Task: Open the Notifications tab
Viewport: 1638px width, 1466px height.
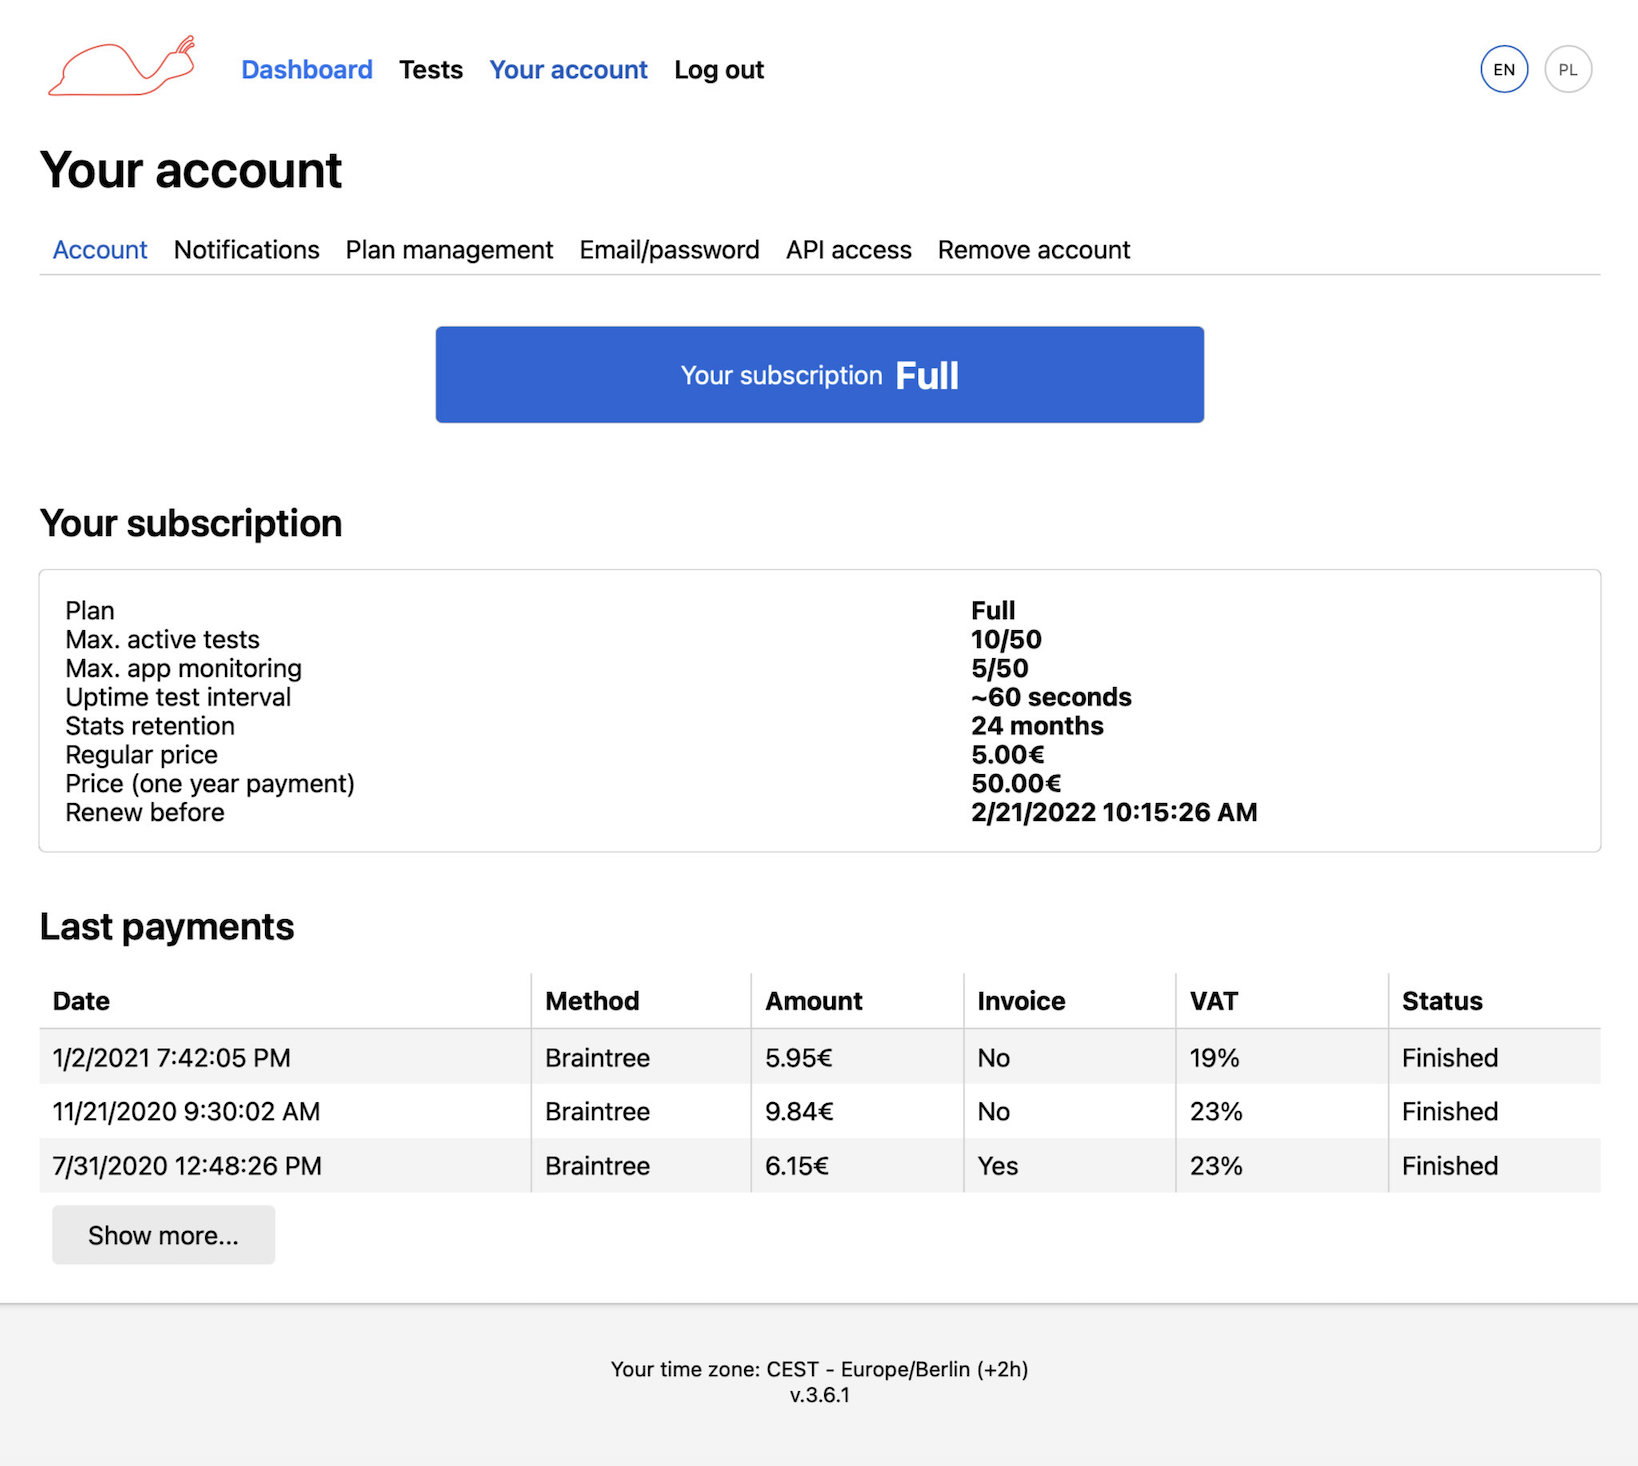Action: 247,250
